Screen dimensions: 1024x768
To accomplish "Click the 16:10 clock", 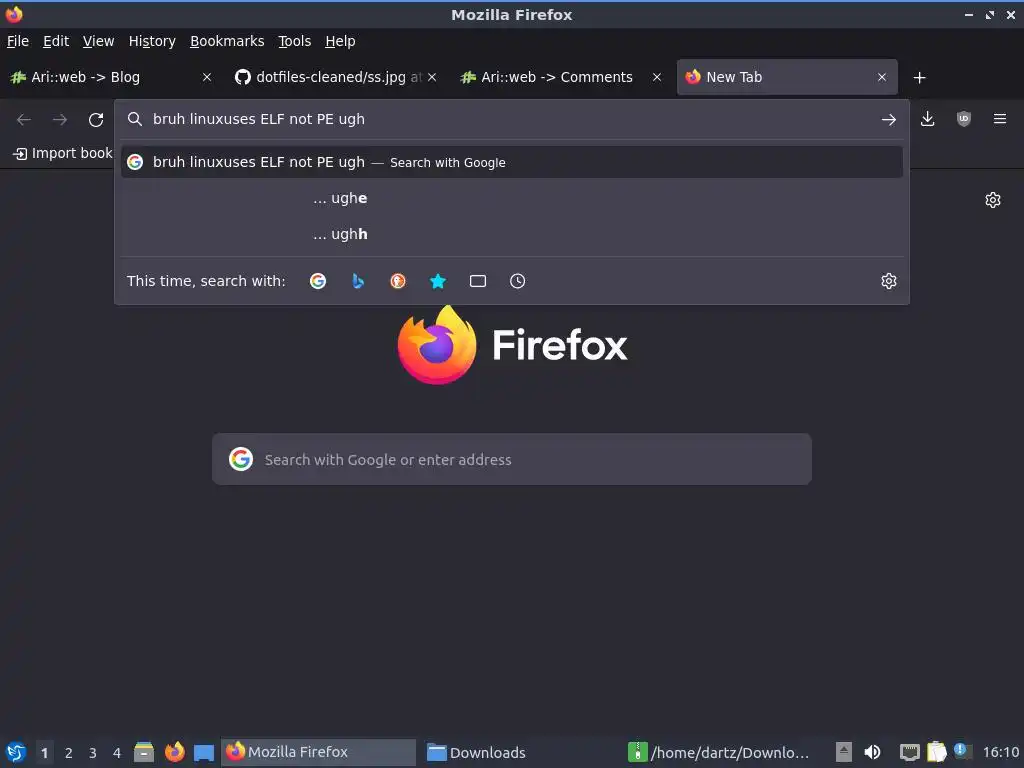I will click(x=1000, y=752).
